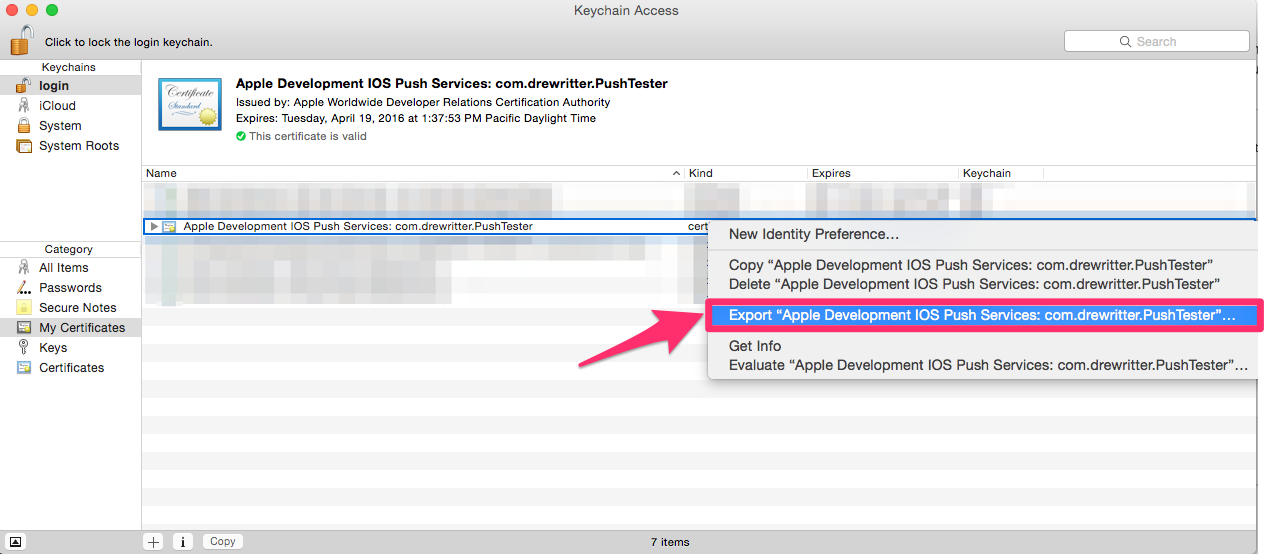Toggle the keychains pane button at bottom-left
Image resolution: width=1264 pixels, height=554 pixels.
(x=15, y=541)
